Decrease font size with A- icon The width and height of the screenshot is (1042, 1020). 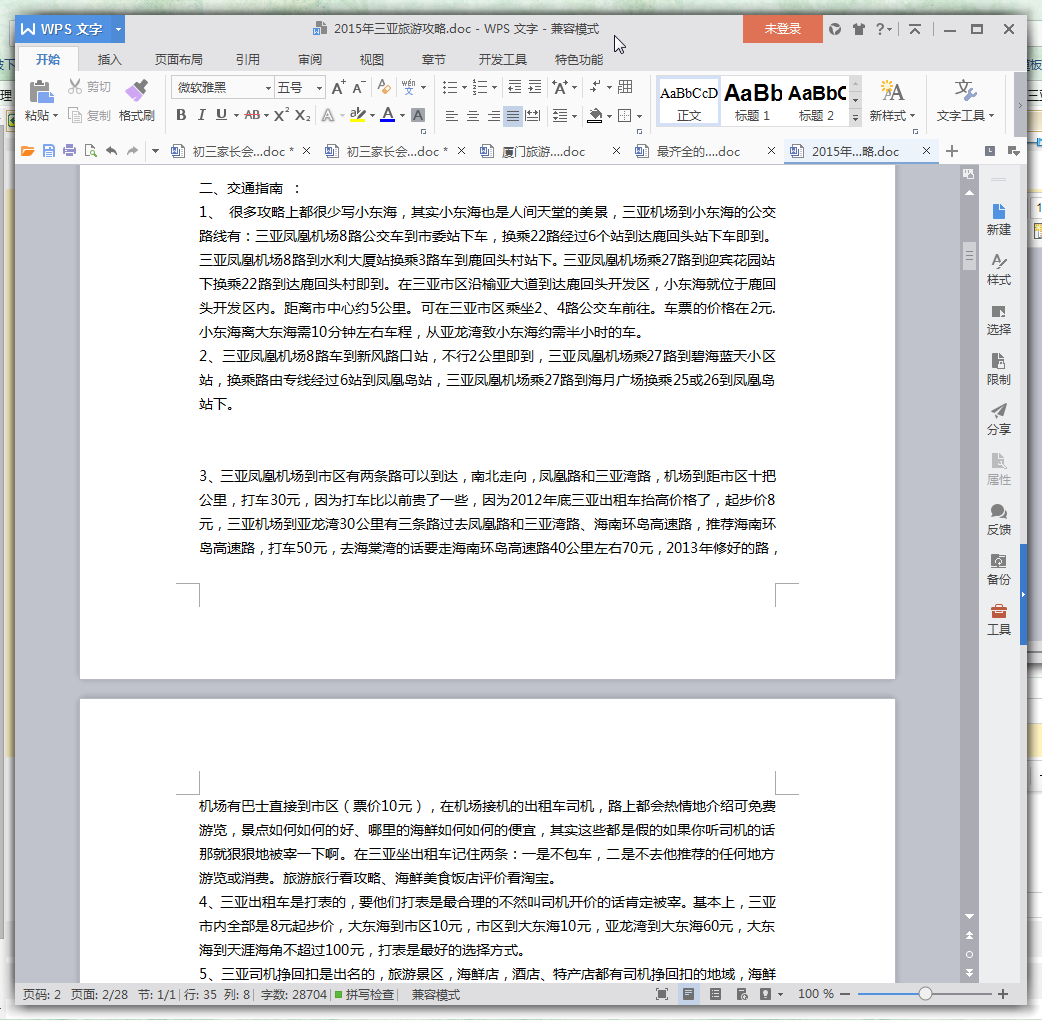[x=359, y=88]
